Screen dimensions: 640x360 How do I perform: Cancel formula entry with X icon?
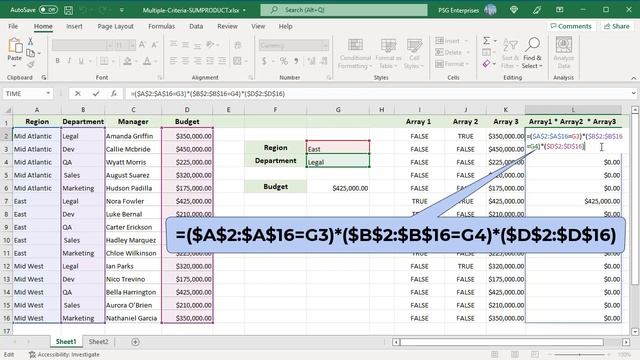(x=78, y=93)
